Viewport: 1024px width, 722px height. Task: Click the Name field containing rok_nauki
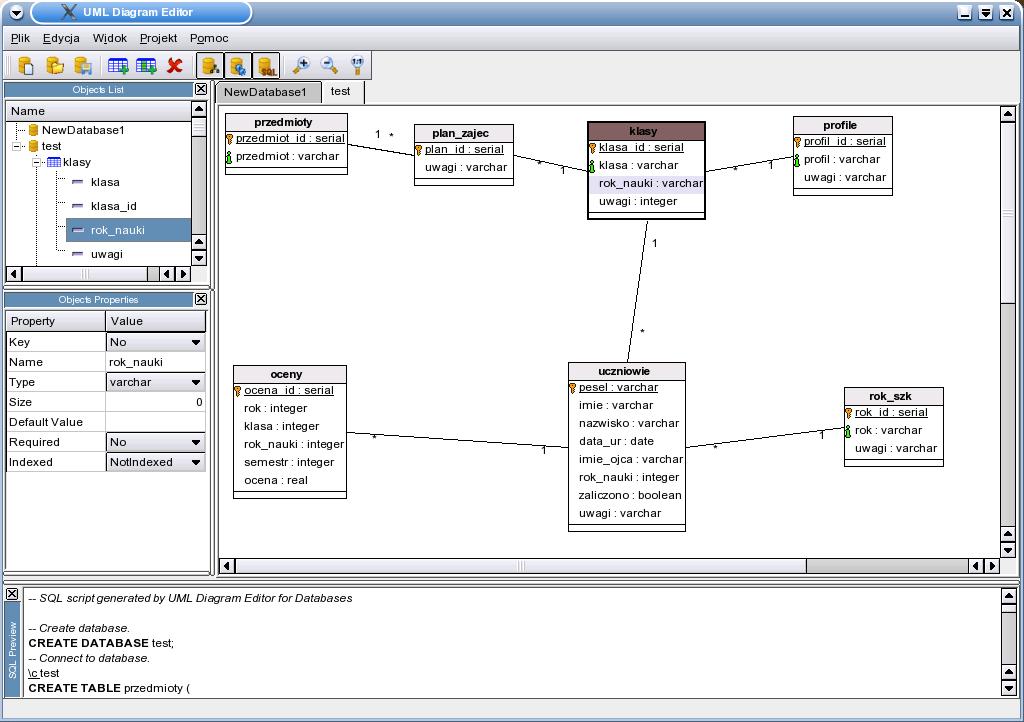click(x=155, y=362)
